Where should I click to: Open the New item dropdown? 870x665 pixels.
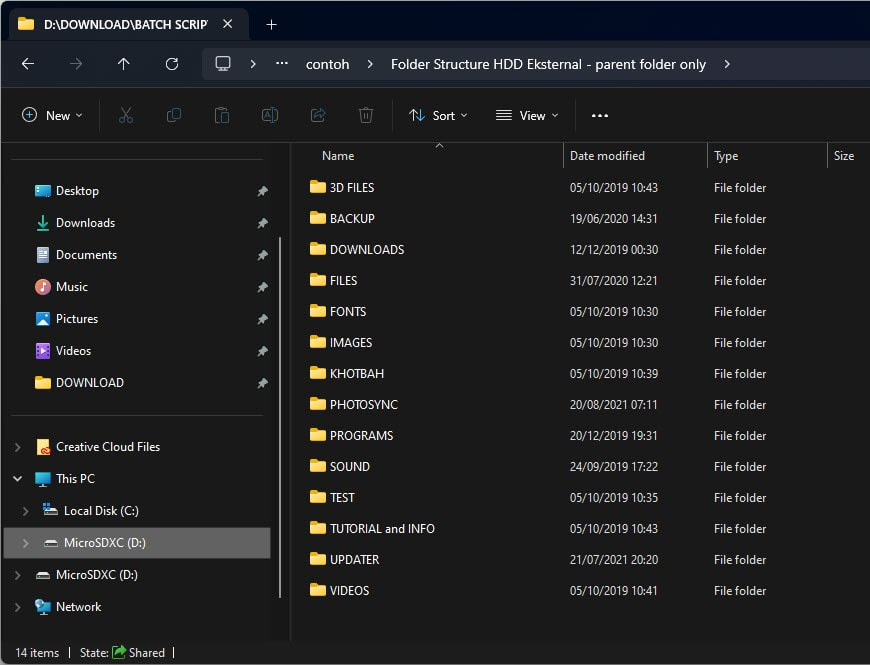tap(52, 115)
